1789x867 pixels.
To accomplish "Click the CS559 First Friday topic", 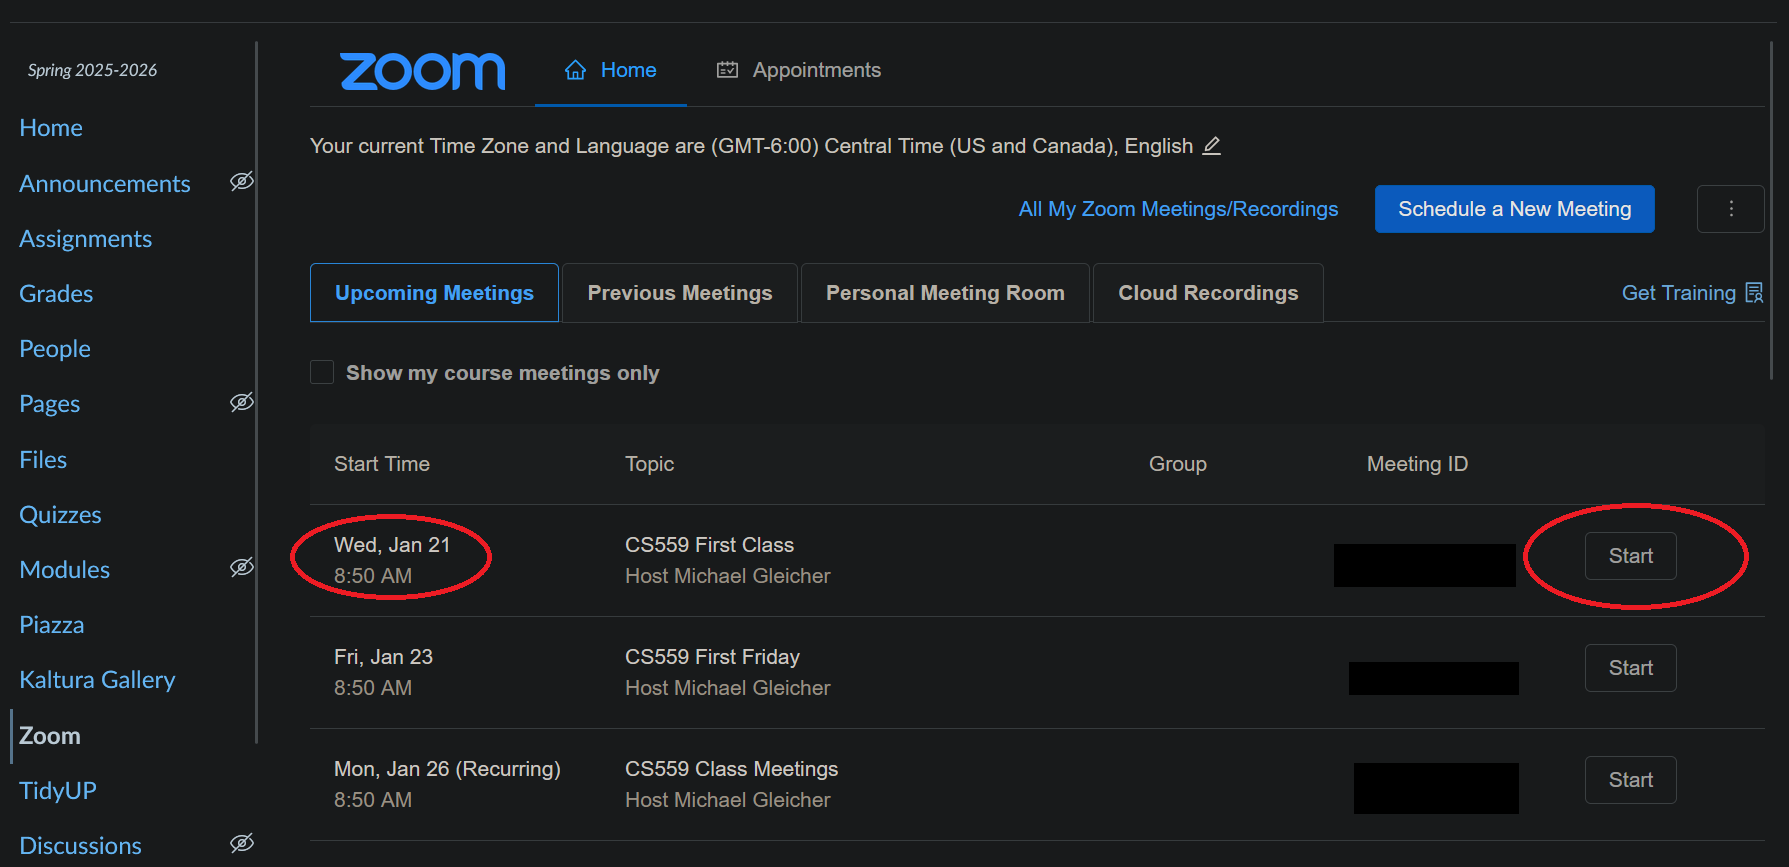I will pos(712,657).
